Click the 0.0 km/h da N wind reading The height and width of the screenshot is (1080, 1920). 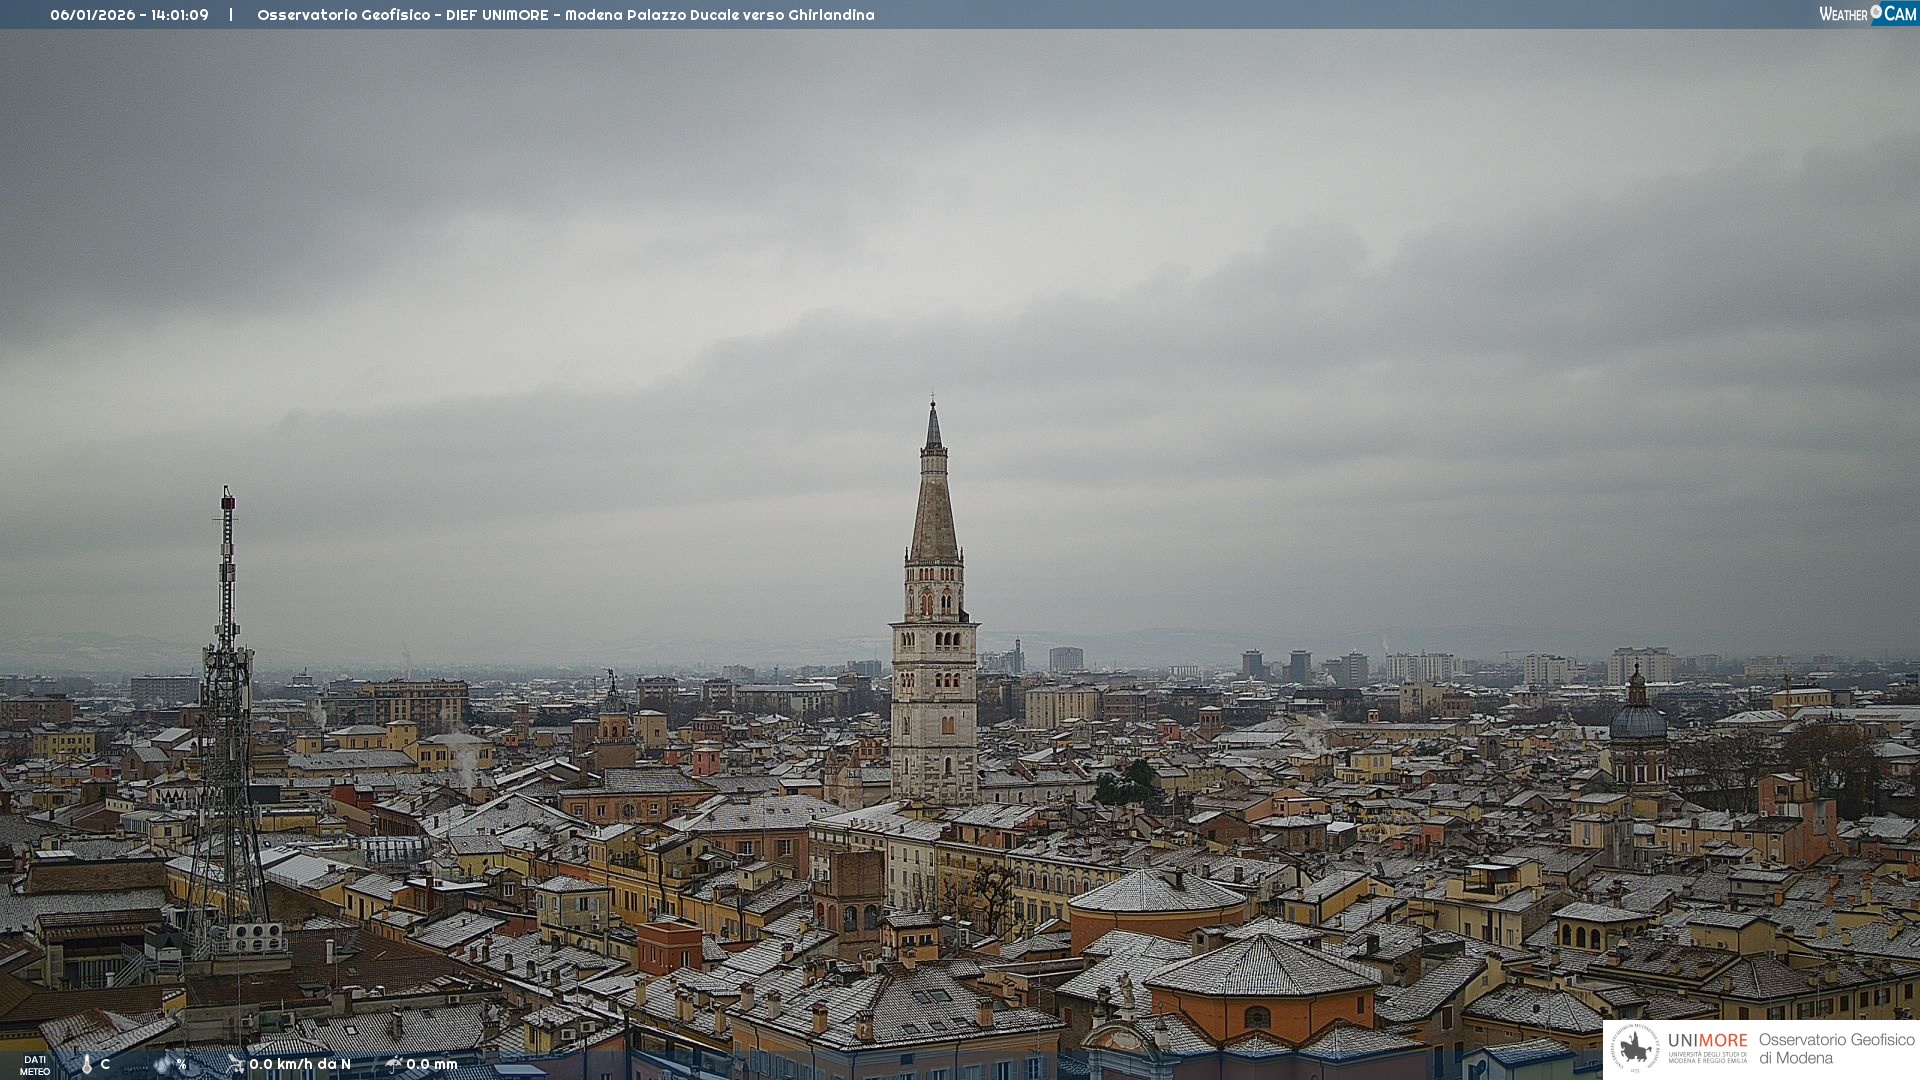[300, 1064]
